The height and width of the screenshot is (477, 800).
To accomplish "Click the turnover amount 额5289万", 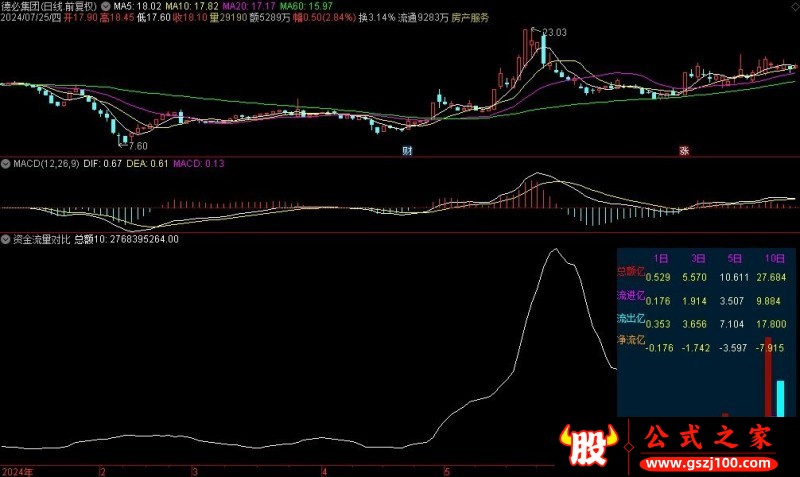I will pos(270,18).
